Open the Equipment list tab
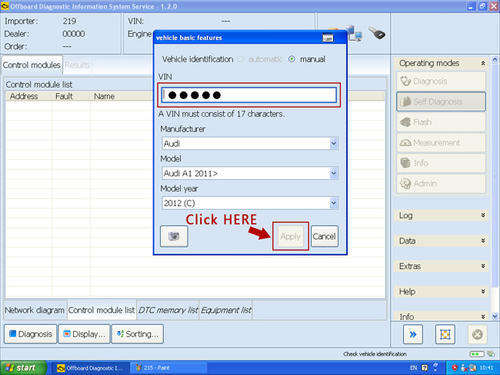500x375 pixels. pyautogui.click(x=226, y=310)
